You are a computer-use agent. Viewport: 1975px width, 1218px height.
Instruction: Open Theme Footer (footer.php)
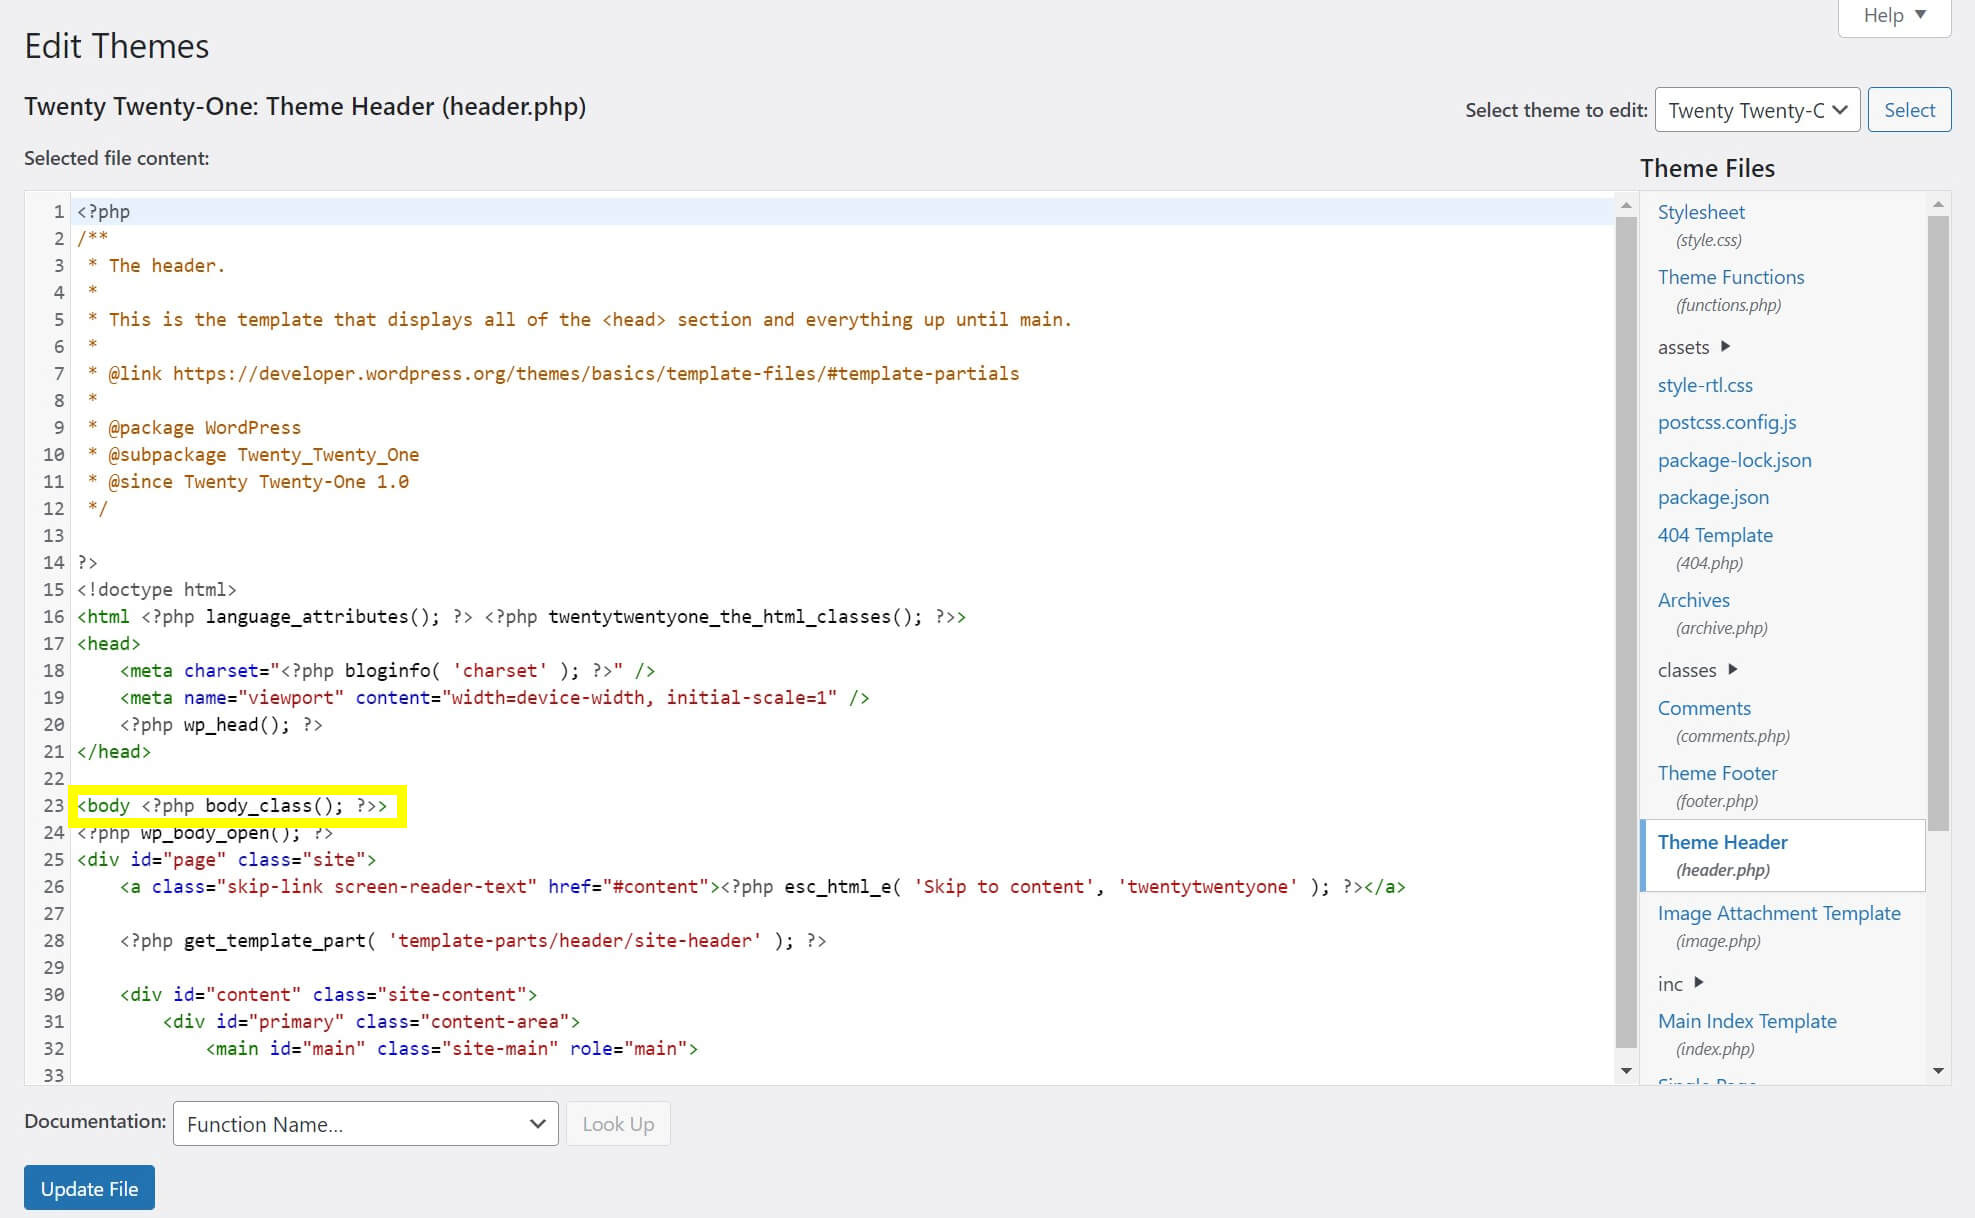tap(1717, 773)
